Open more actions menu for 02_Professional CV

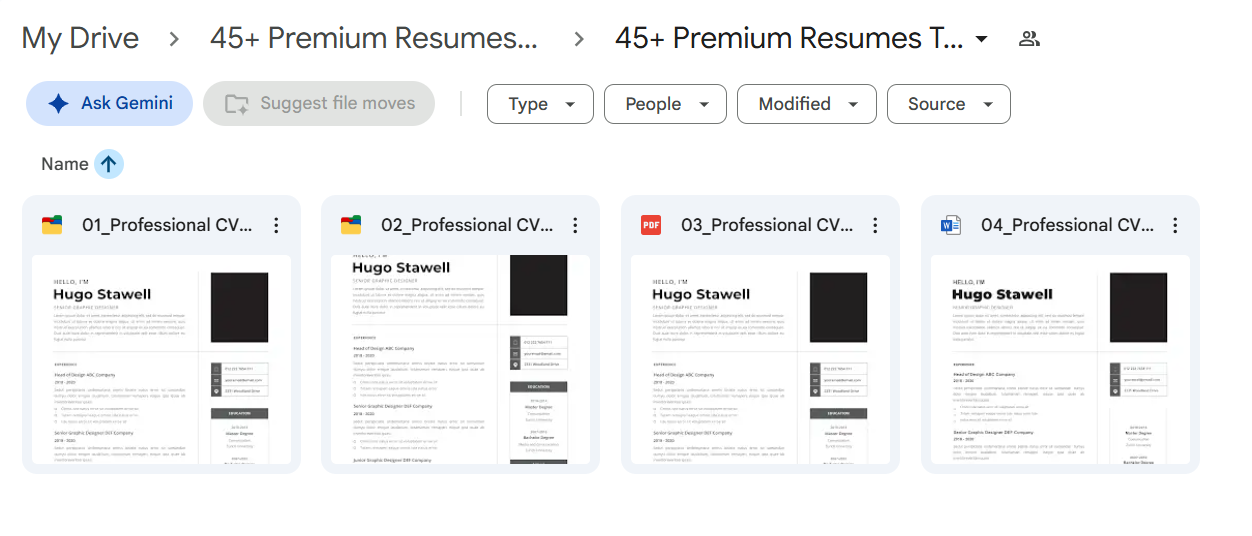point(575,225)
